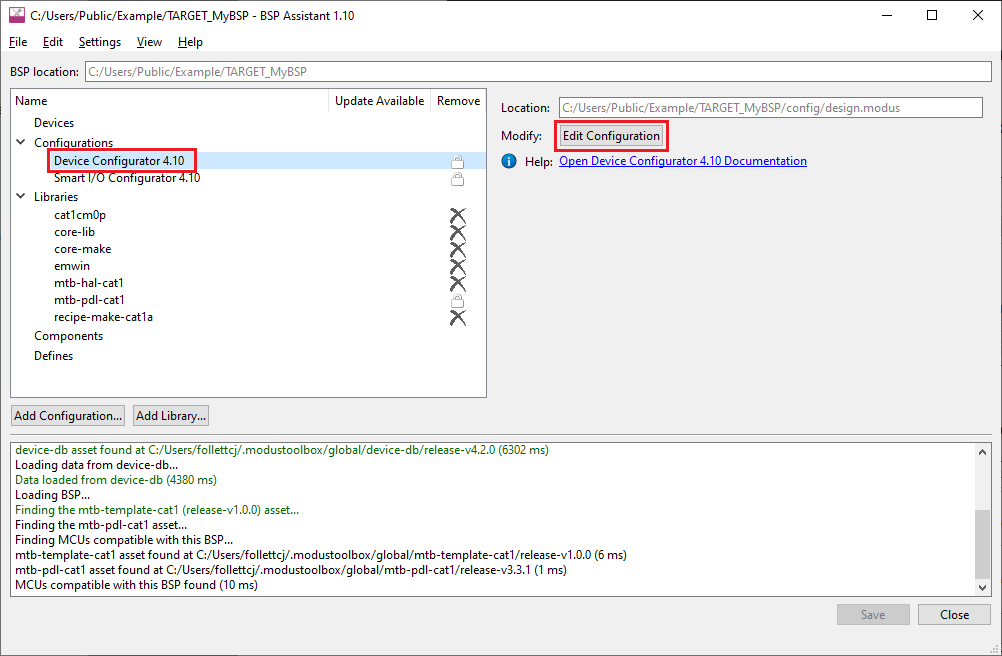Click the Update Available column header

(x=380, y=101)
